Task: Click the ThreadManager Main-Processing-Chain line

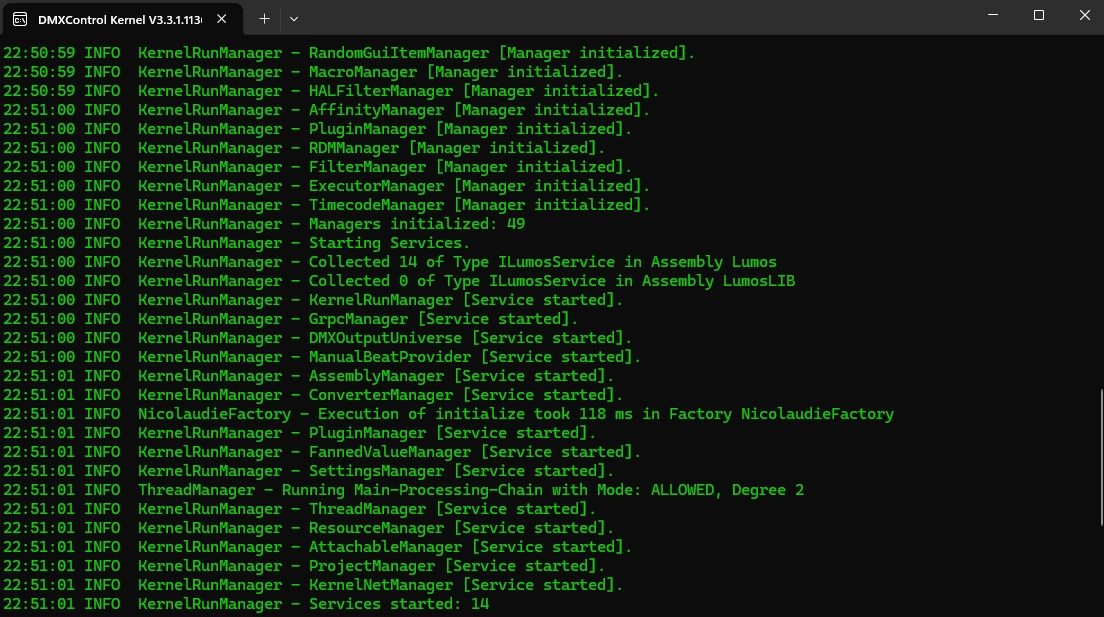Action: (403, 490)
